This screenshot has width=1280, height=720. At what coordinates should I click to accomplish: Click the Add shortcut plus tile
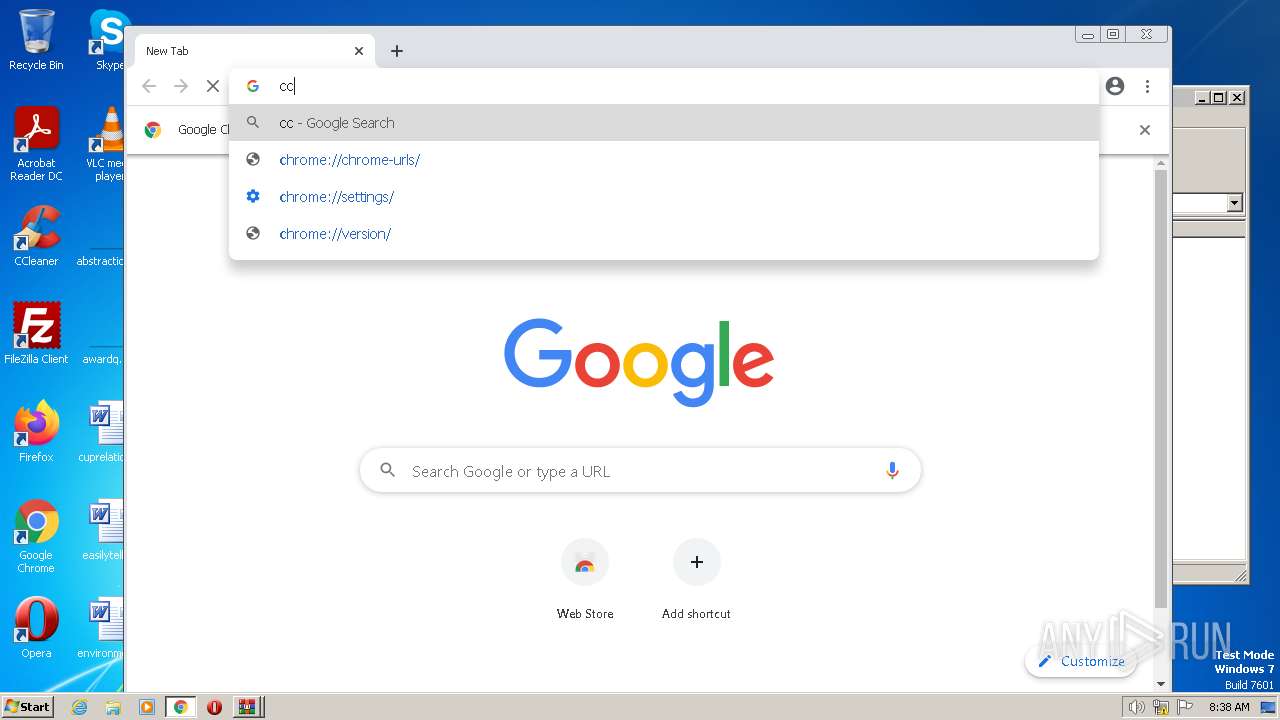coord(696,579)
